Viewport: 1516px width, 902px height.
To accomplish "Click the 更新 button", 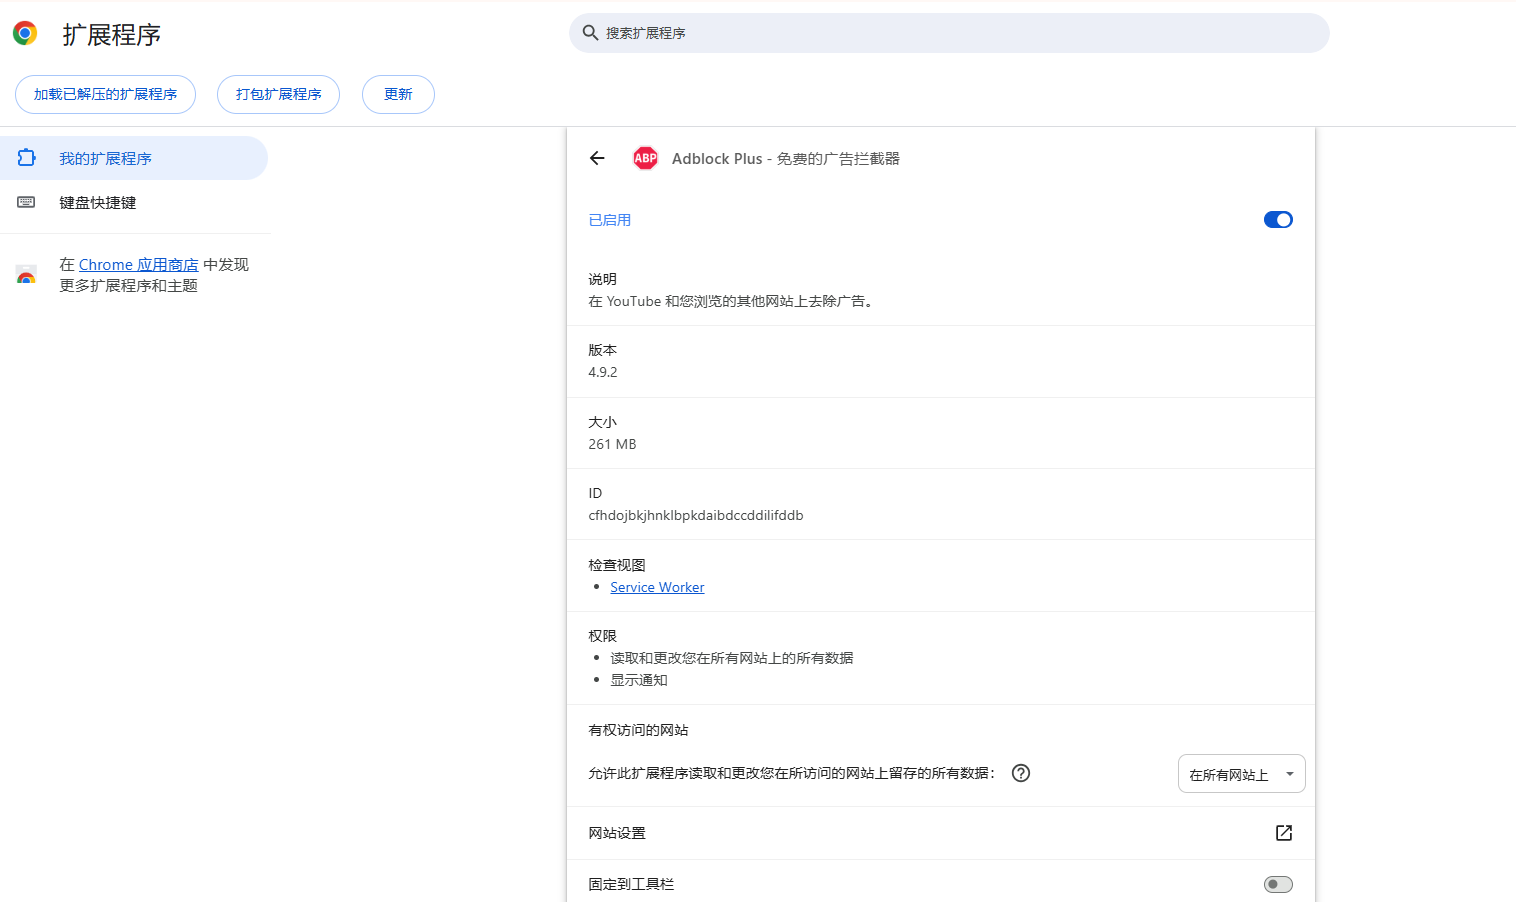I will (x=398, y=94).
